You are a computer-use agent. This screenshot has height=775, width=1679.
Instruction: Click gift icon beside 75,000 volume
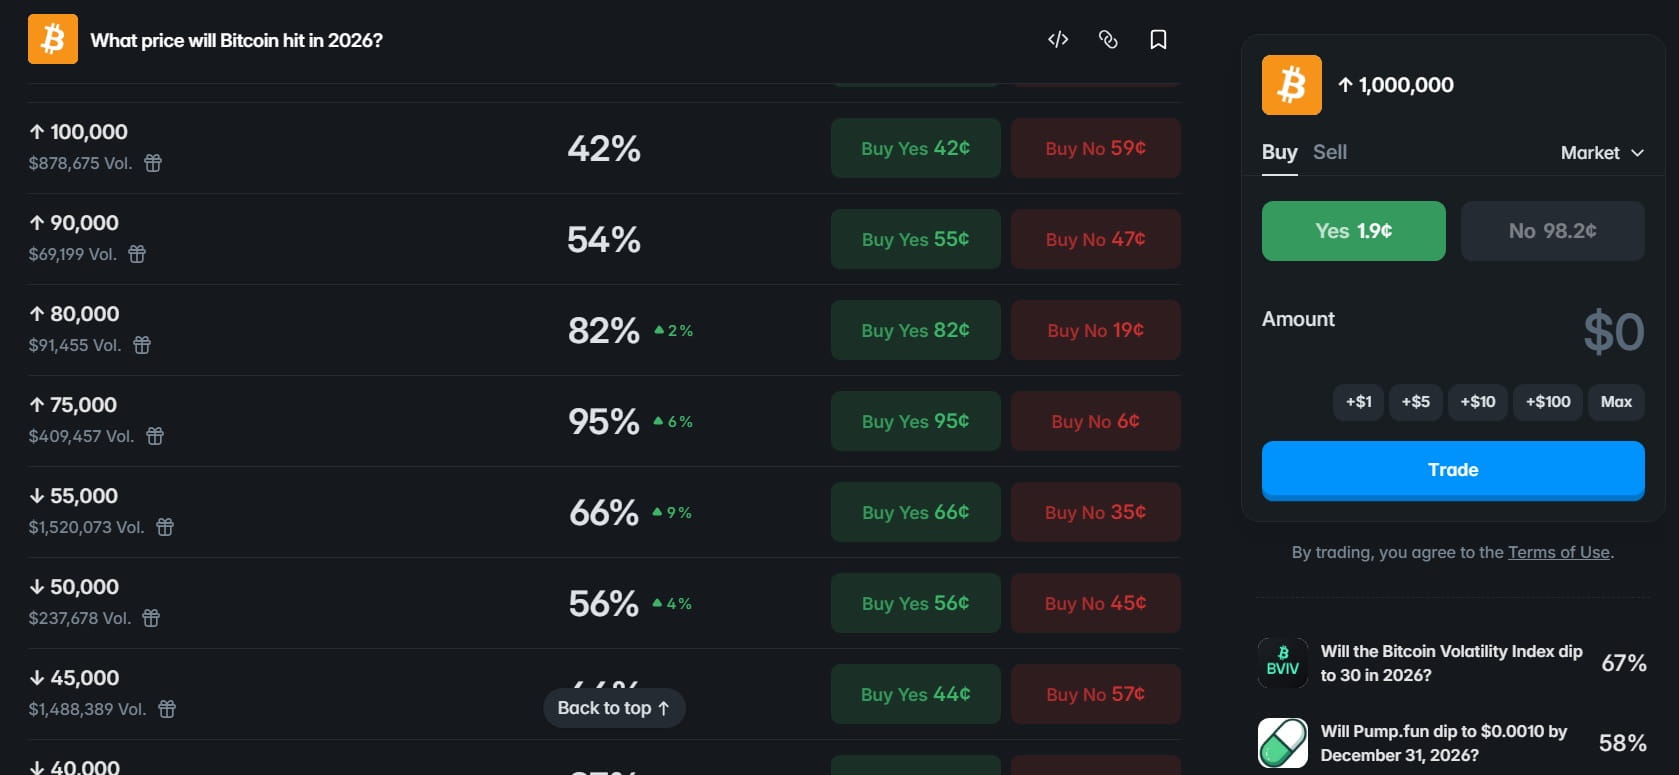click(x=155, y=436)
